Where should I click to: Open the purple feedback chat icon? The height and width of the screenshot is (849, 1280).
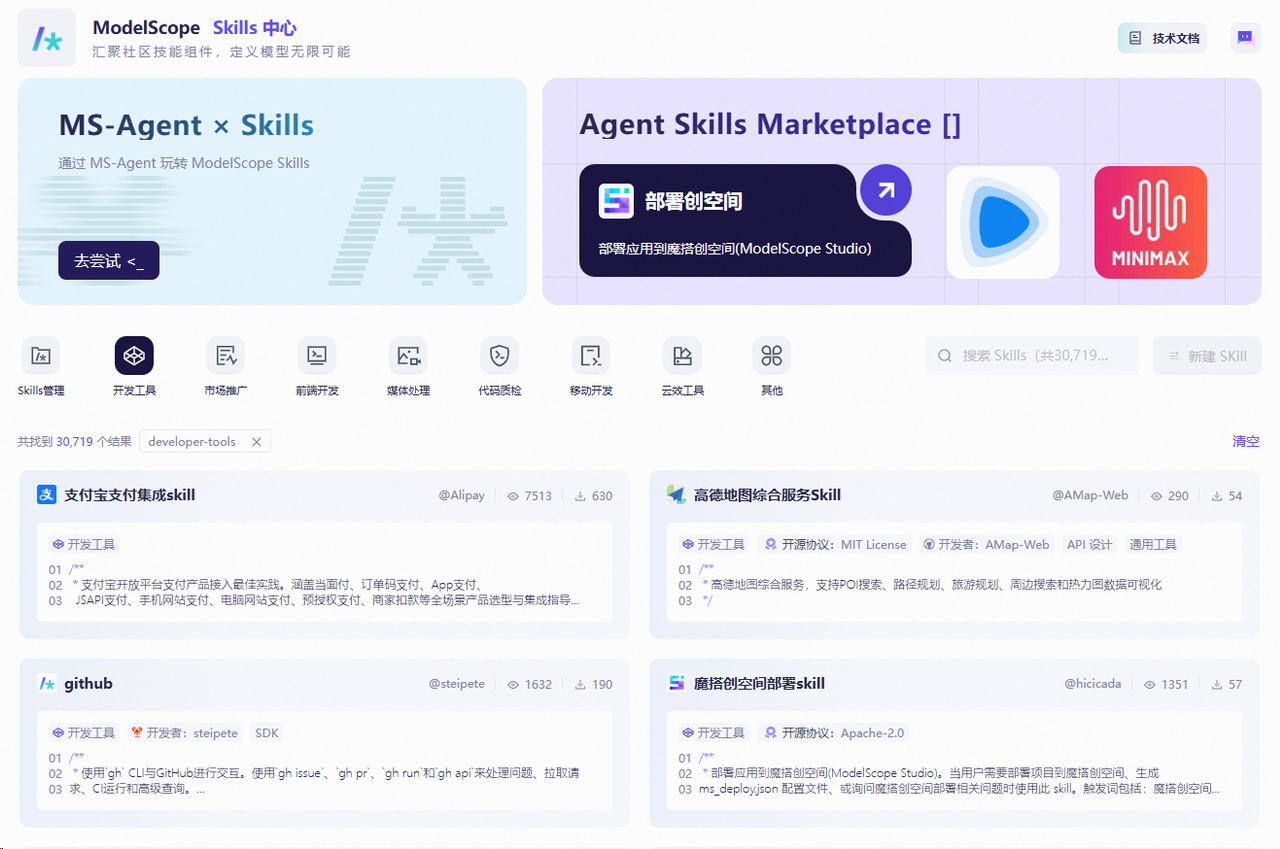[x=1245, y=38]
